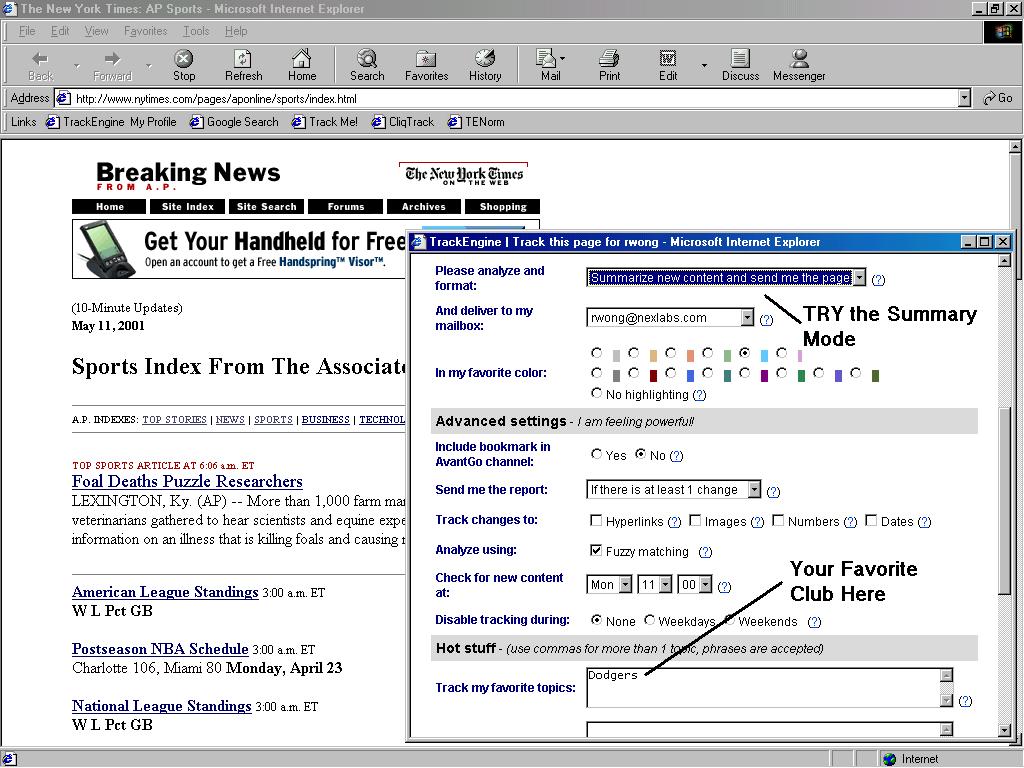Open the Foal Deaths Puzzle Researchers article
This screenshot has width=1024, height=768.
click(187, 482)
